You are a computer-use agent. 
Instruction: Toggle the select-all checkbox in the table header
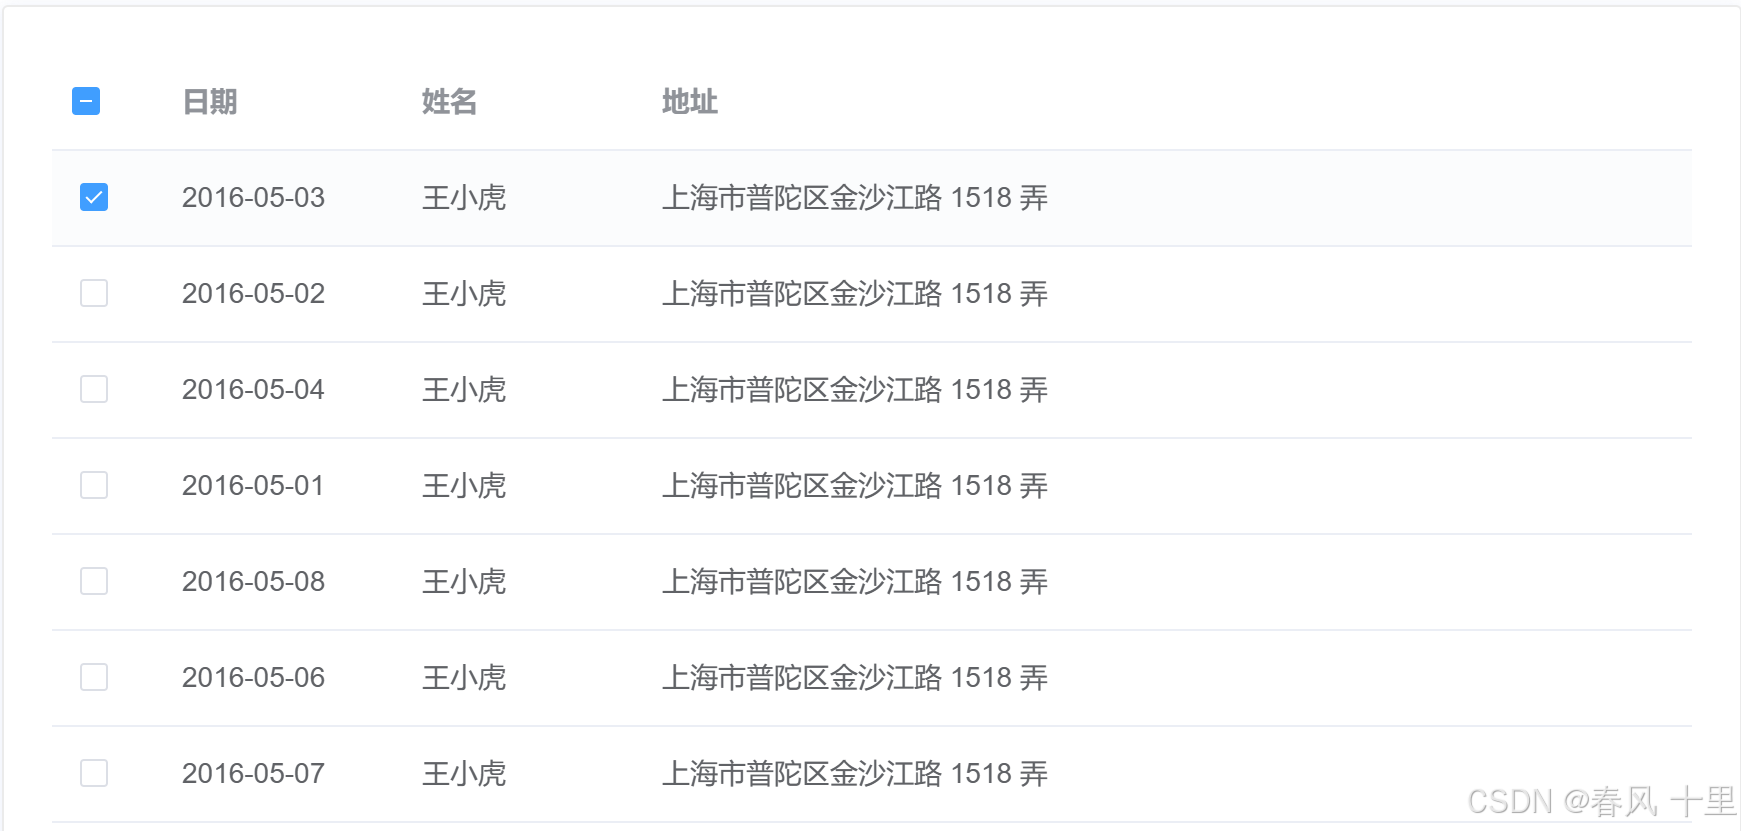tap(86, 101)
